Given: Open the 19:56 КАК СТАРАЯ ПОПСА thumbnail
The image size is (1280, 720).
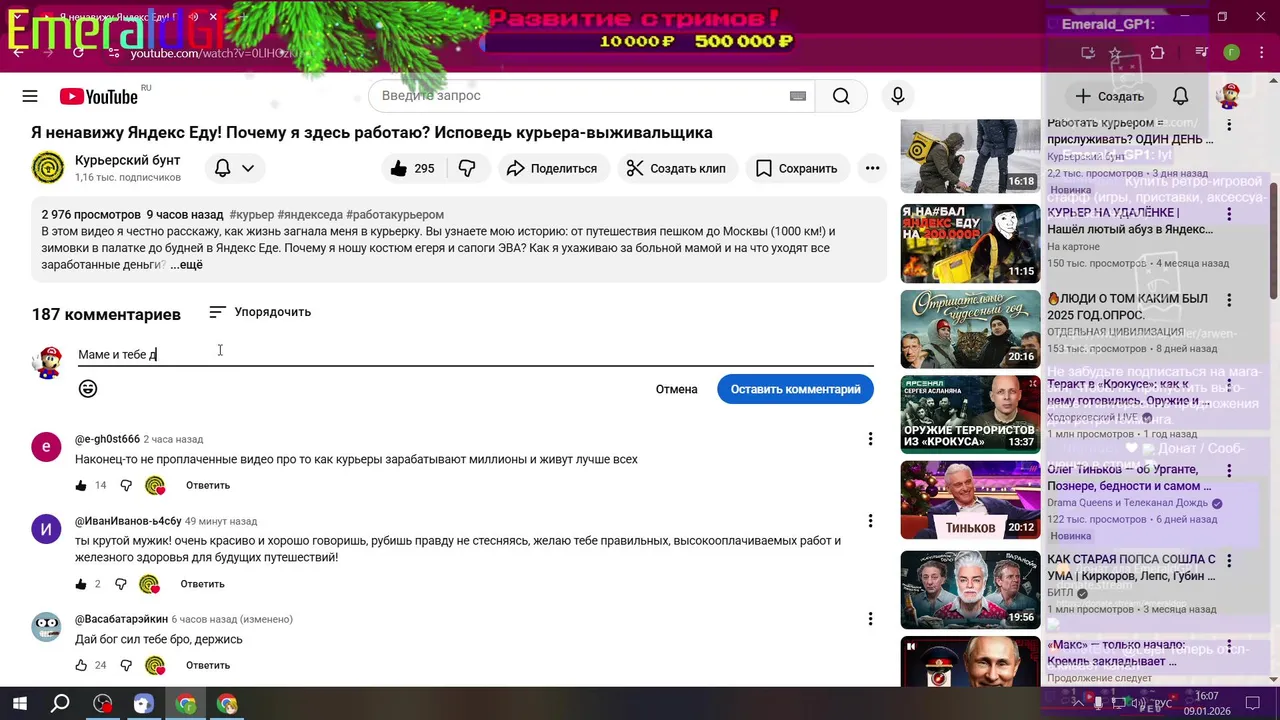Looking at the screenshot, I should tap(970, 590).
